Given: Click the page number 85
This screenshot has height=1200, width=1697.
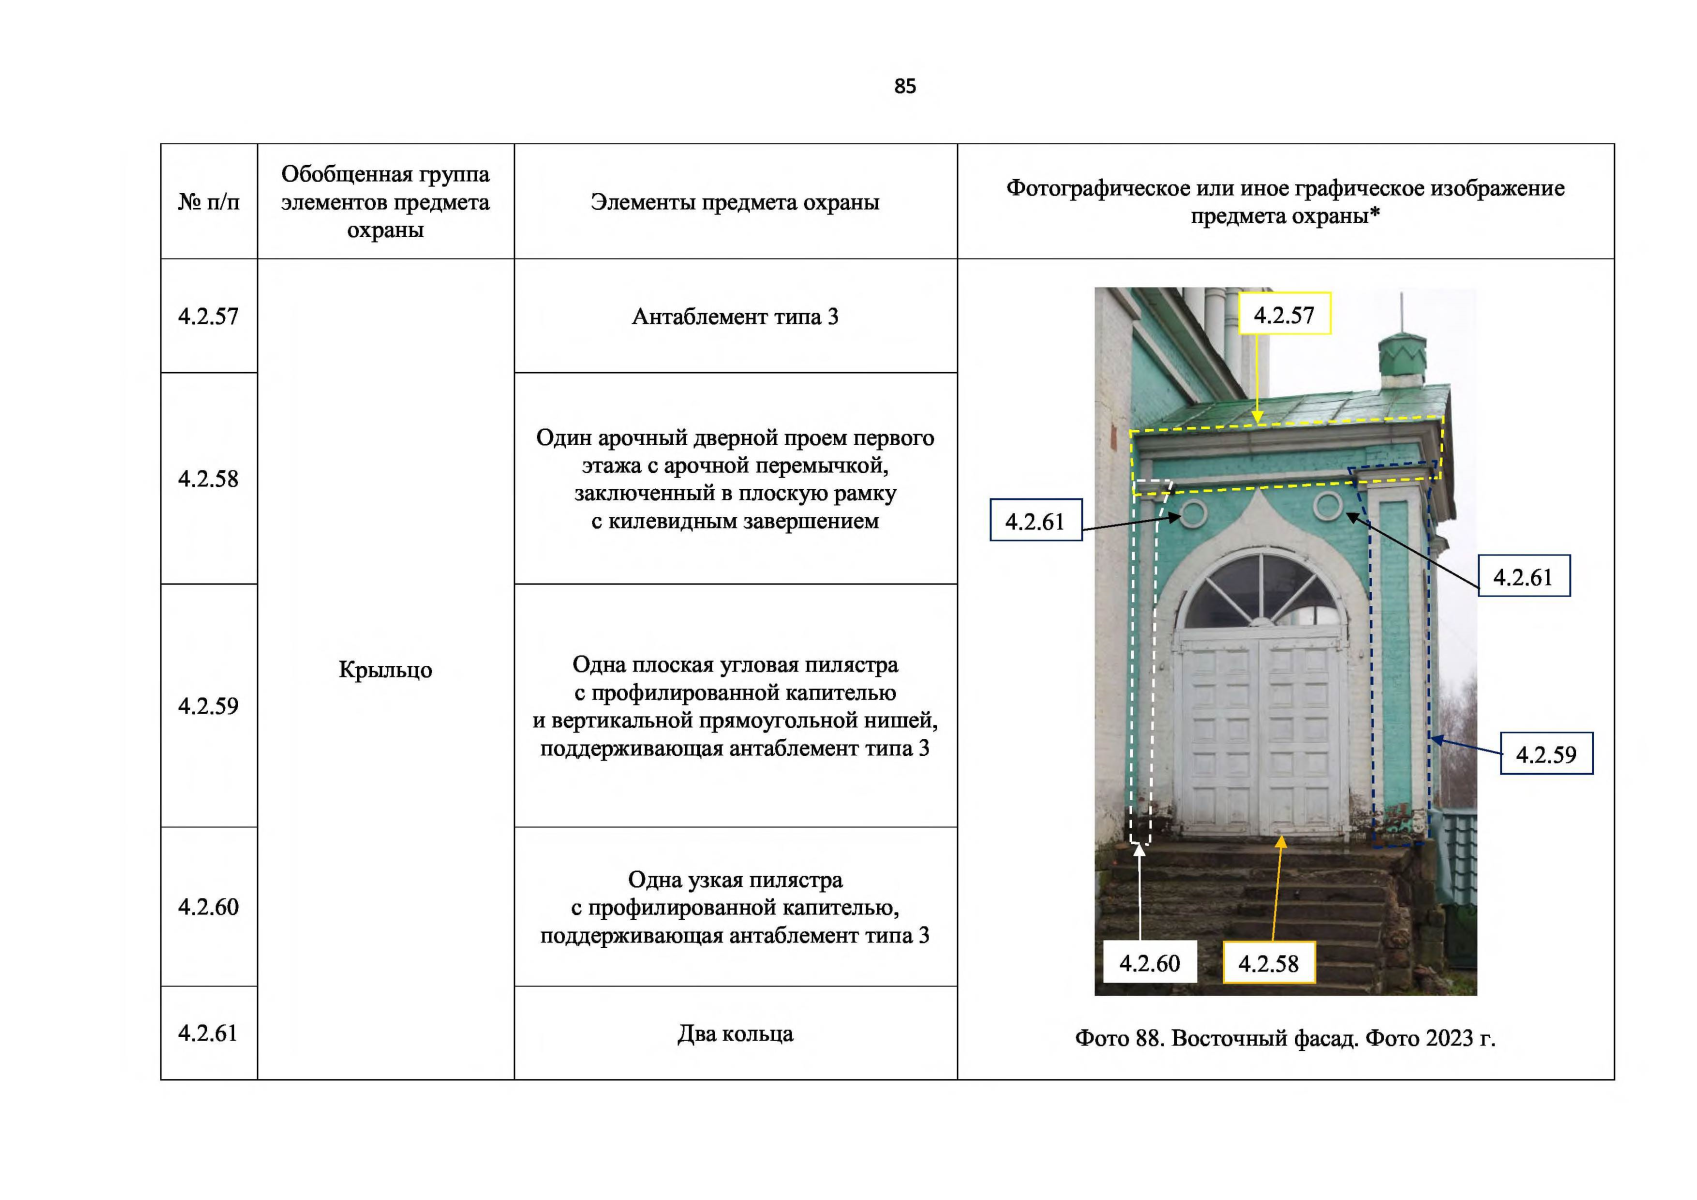Looking at the screenshot, I should click(904, 87).
